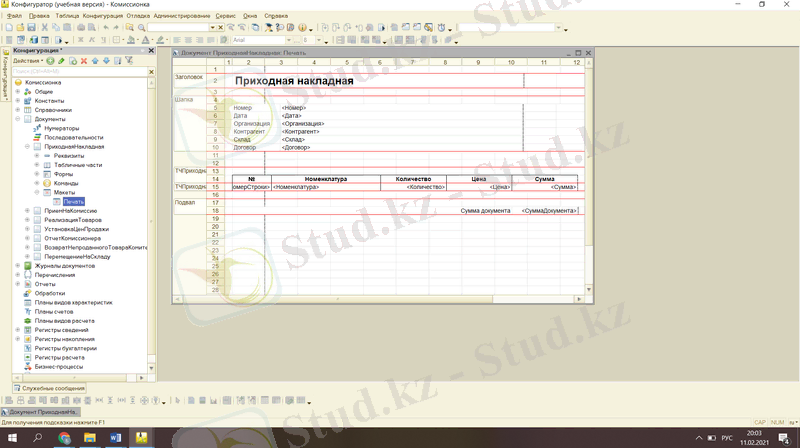Click the red delete icon in Configuration panel

(x=84, y=61)
